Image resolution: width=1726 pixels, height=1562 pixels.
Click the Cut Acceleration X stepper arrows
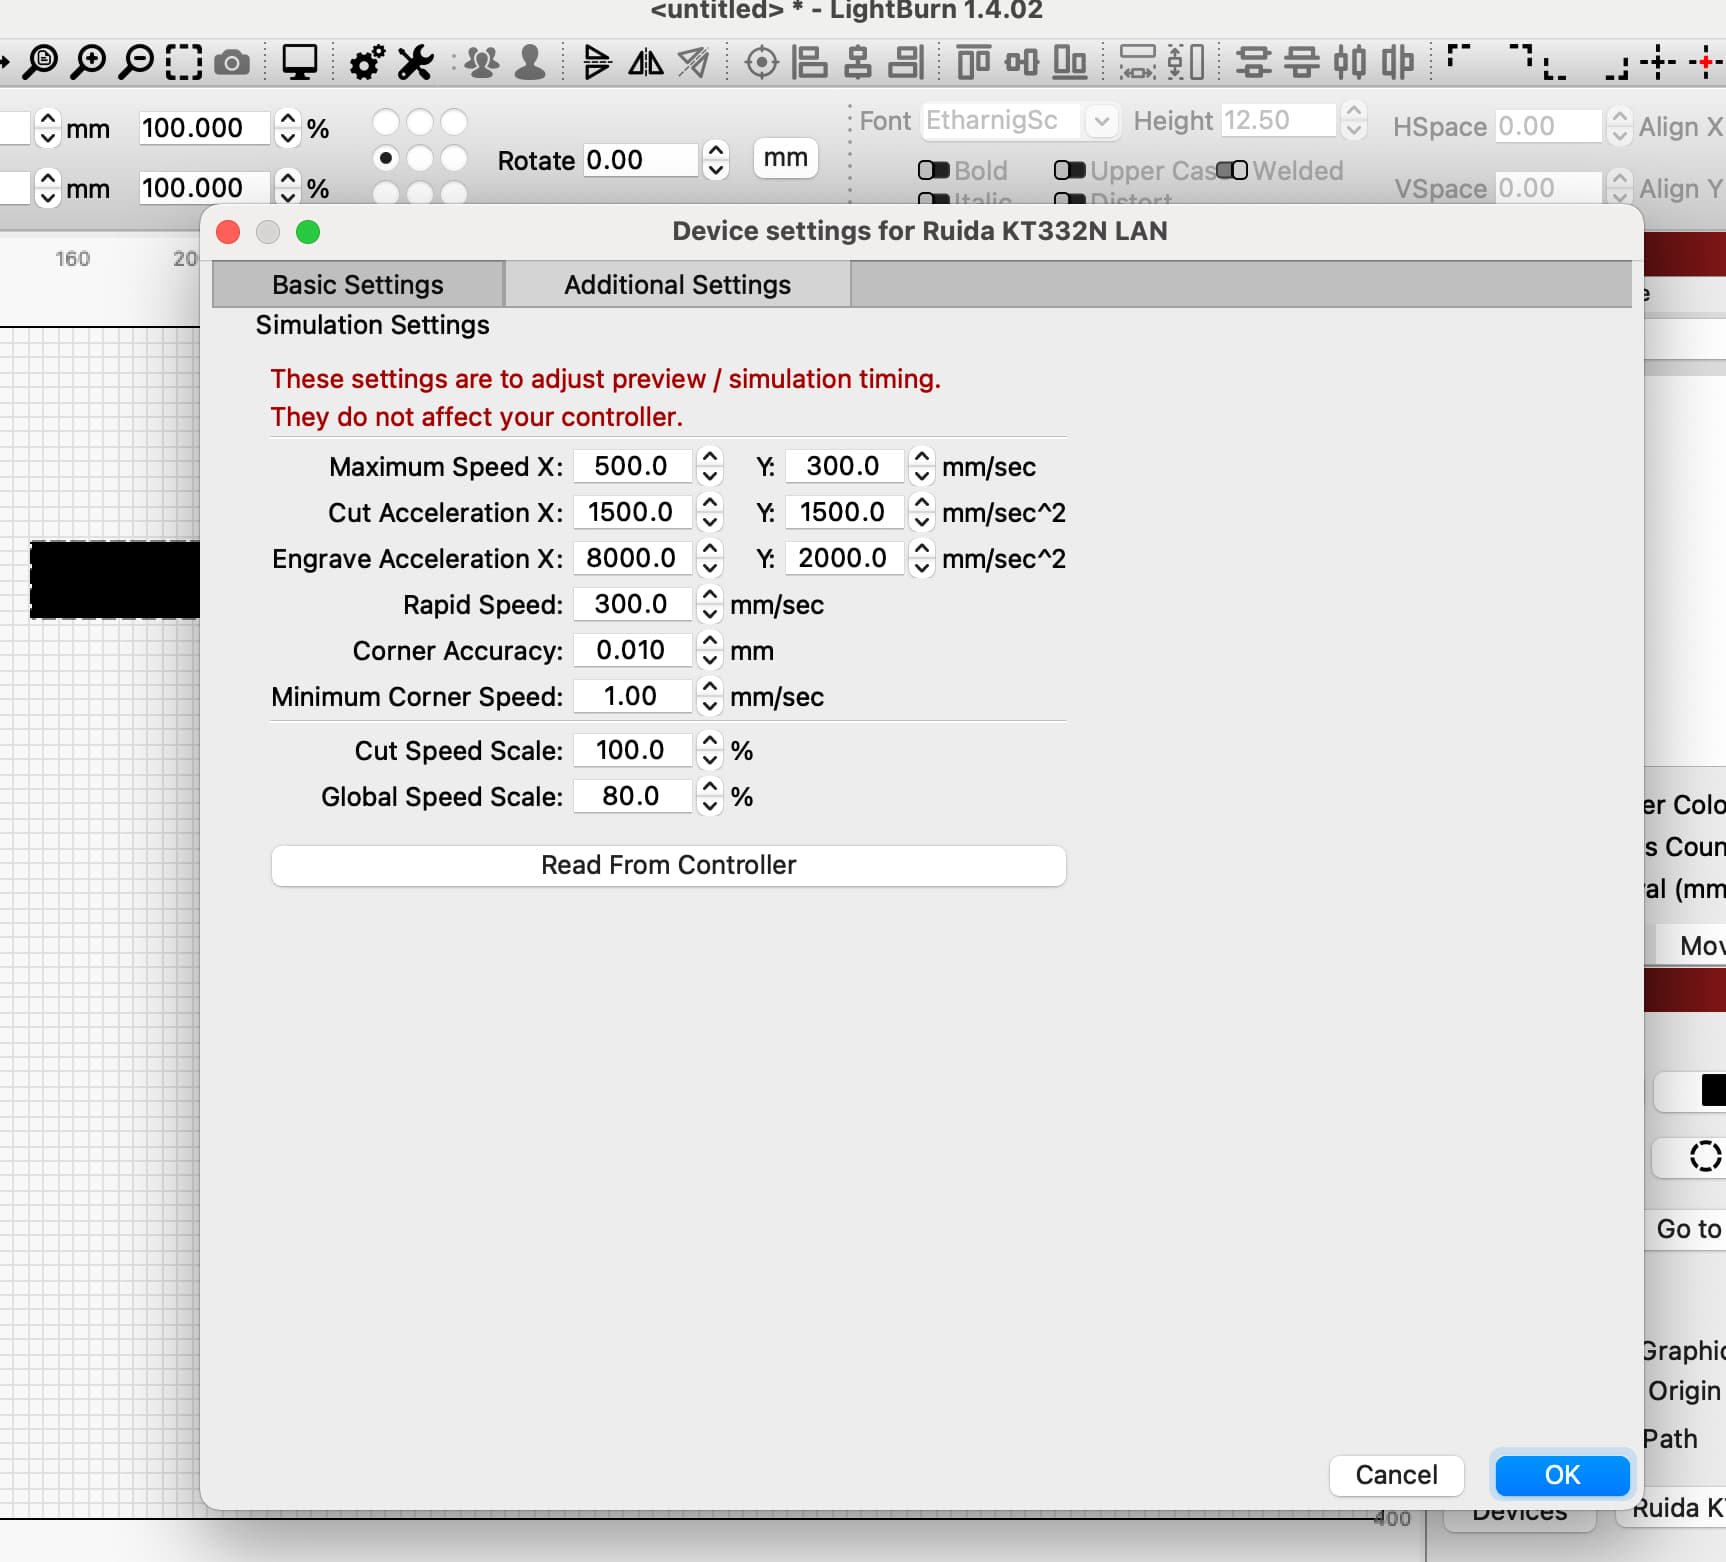pyautogui.click(x=710, y=511)
